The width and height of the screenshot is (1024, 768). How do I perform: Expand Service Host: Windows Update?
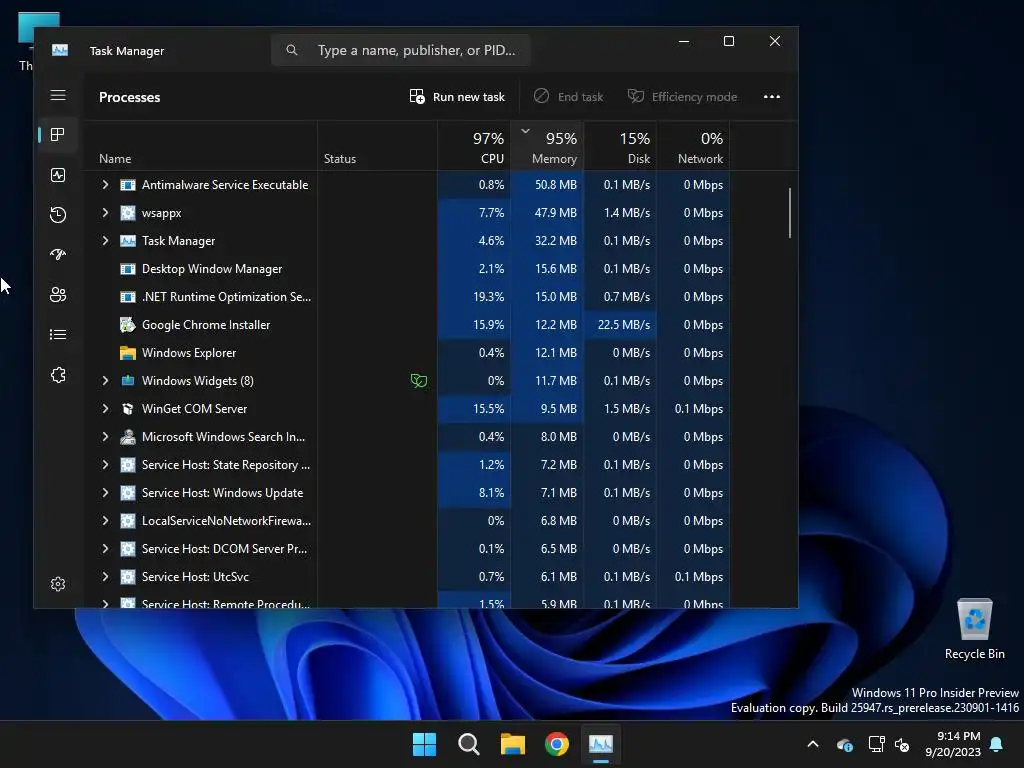point(105,493)
